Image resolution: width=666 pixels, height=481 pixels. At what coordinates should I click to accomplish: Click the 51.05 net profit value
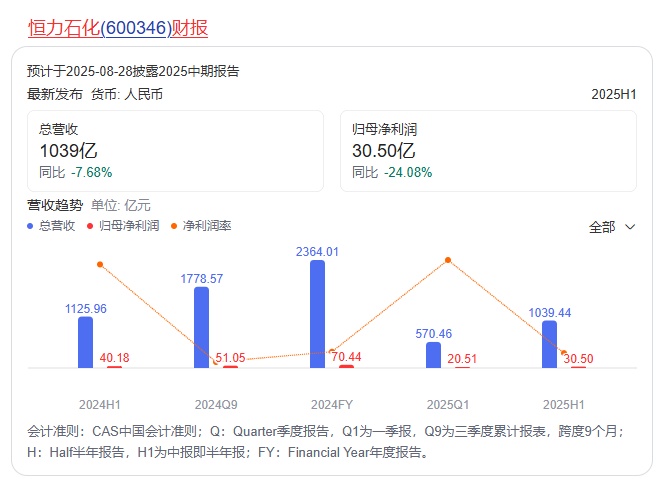pyautogui.click(x=230, y=358)
